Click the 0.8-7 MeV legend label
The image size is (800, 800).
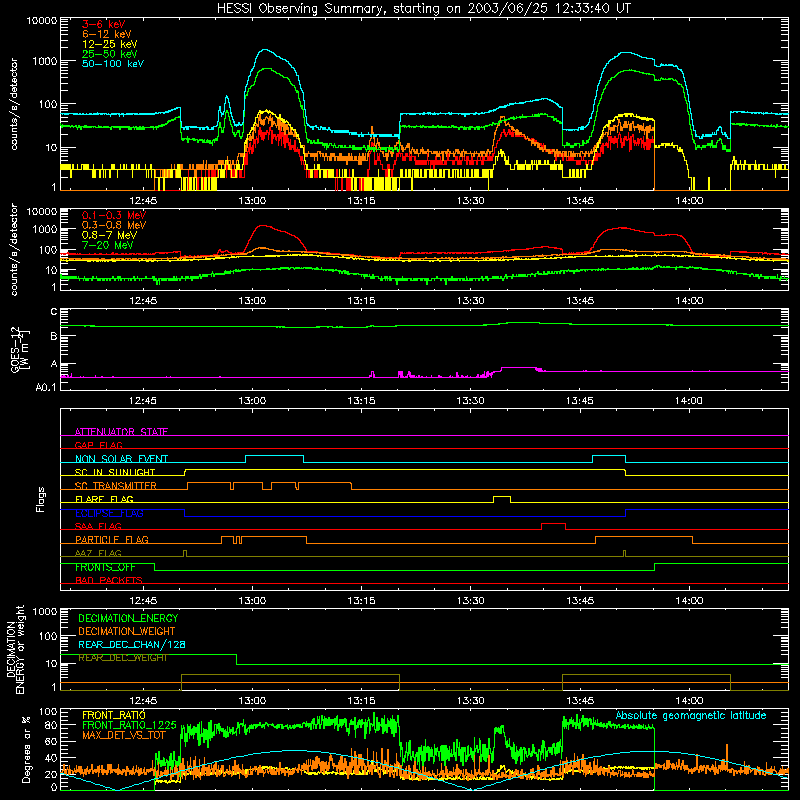point(109,235)
